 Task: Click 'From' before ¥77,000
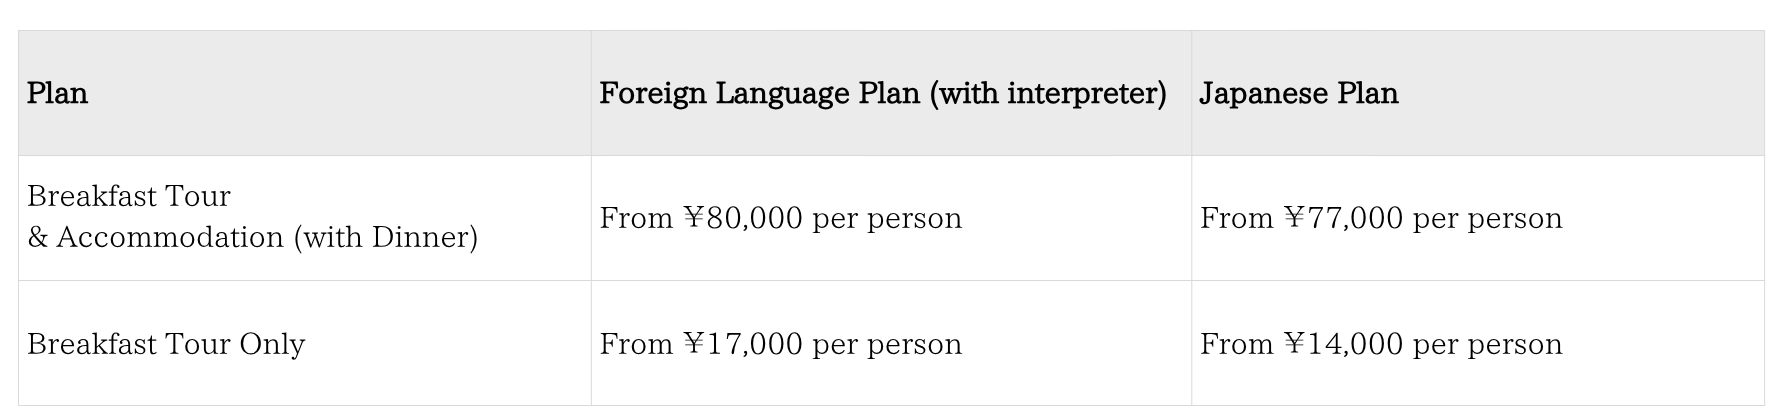1236,218
